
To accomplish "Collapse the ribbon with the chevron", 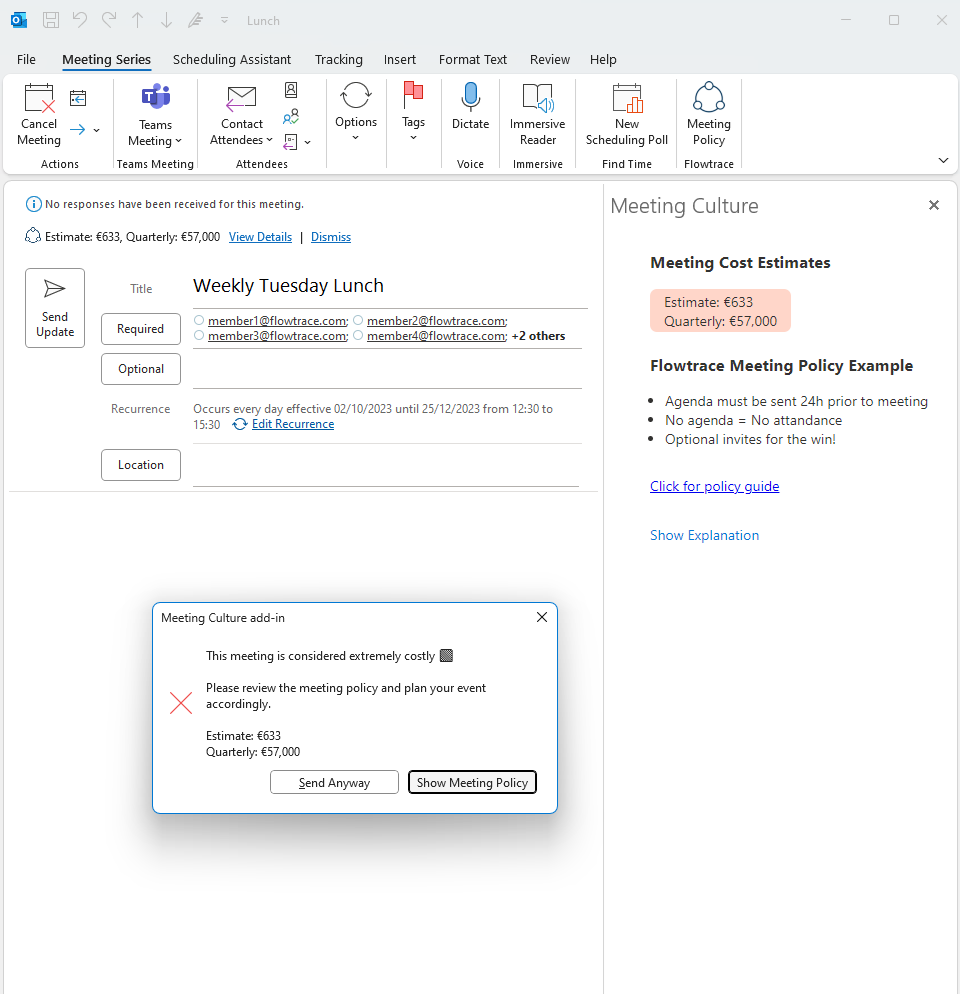I will pos(944,160).
